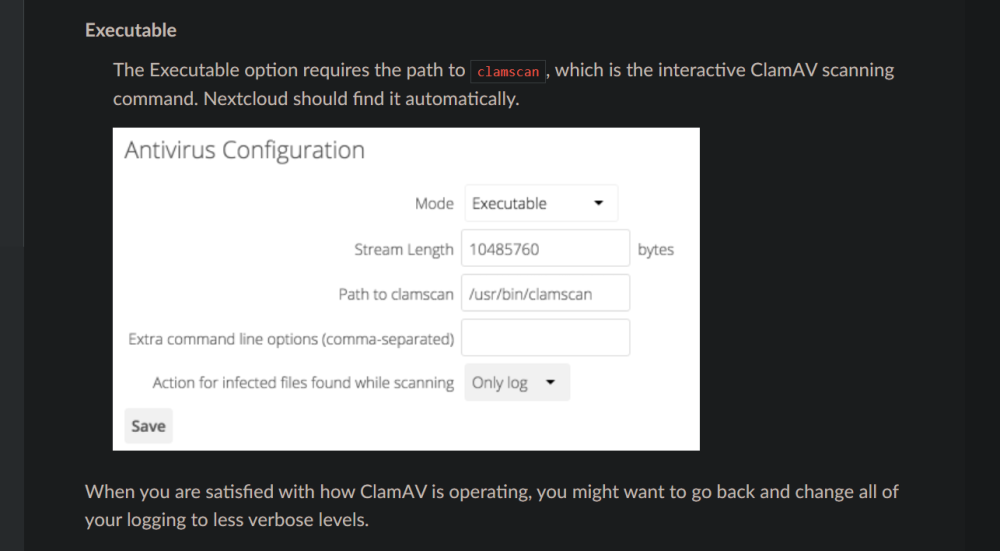Click the bytes unit label
Screen dimensions: 1000x551
pos(656,249)
